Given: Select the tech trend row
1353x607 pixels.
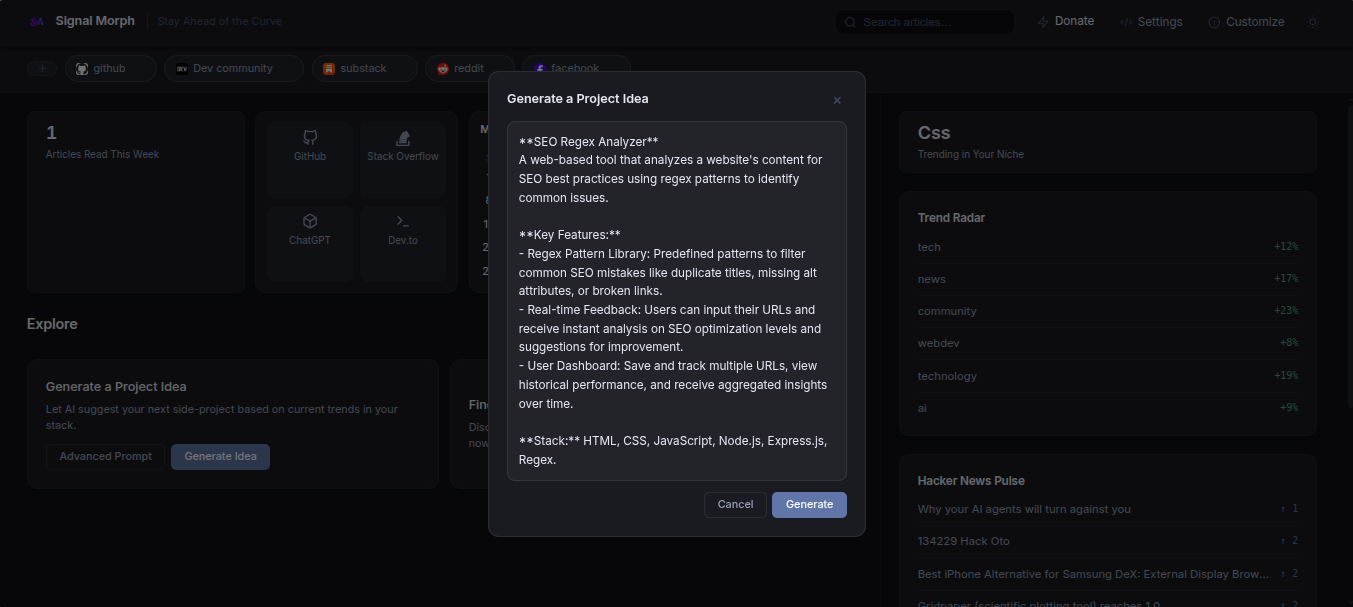Looking at the screenshot, I should pos(1107,247).
